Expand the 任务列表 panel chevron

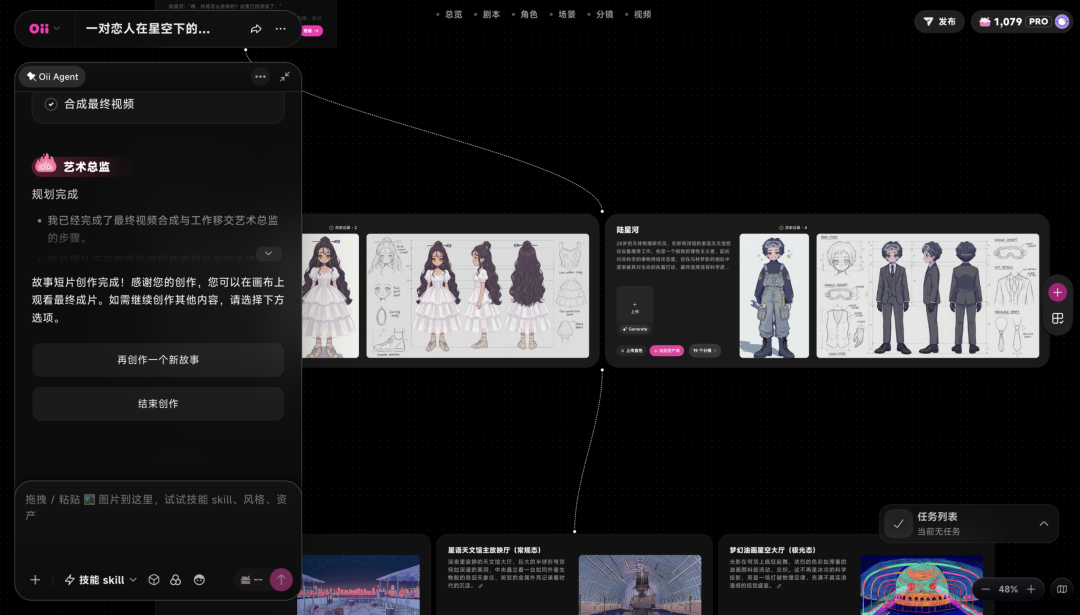[x=1044, y=523]
